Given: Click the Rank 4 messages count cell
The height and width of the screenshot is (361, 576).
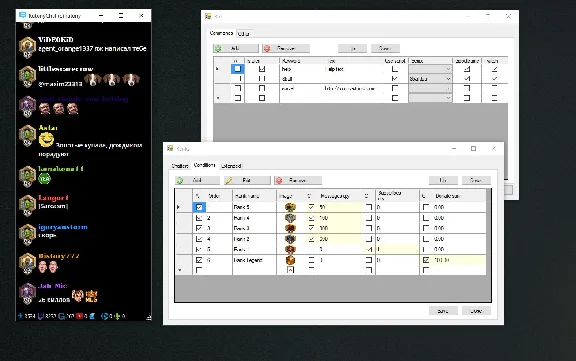Looking at the screenshot, I should tap(340, 218).
